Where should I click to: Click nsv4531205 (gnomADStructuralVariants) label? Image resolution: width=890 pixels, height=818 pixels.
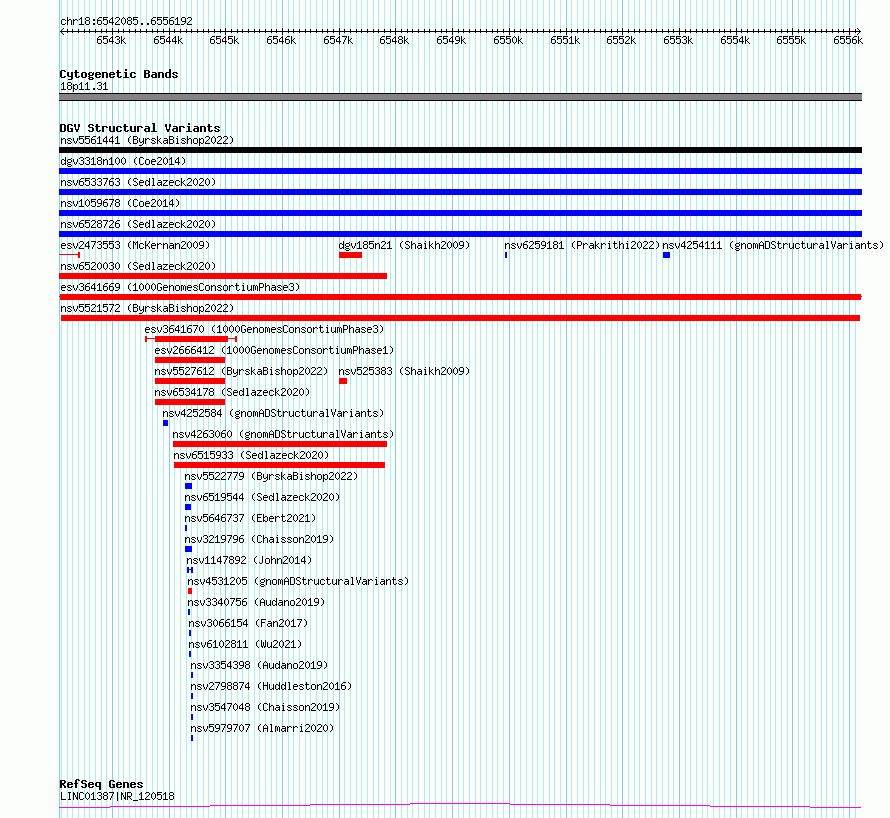[x=298, y=581]
